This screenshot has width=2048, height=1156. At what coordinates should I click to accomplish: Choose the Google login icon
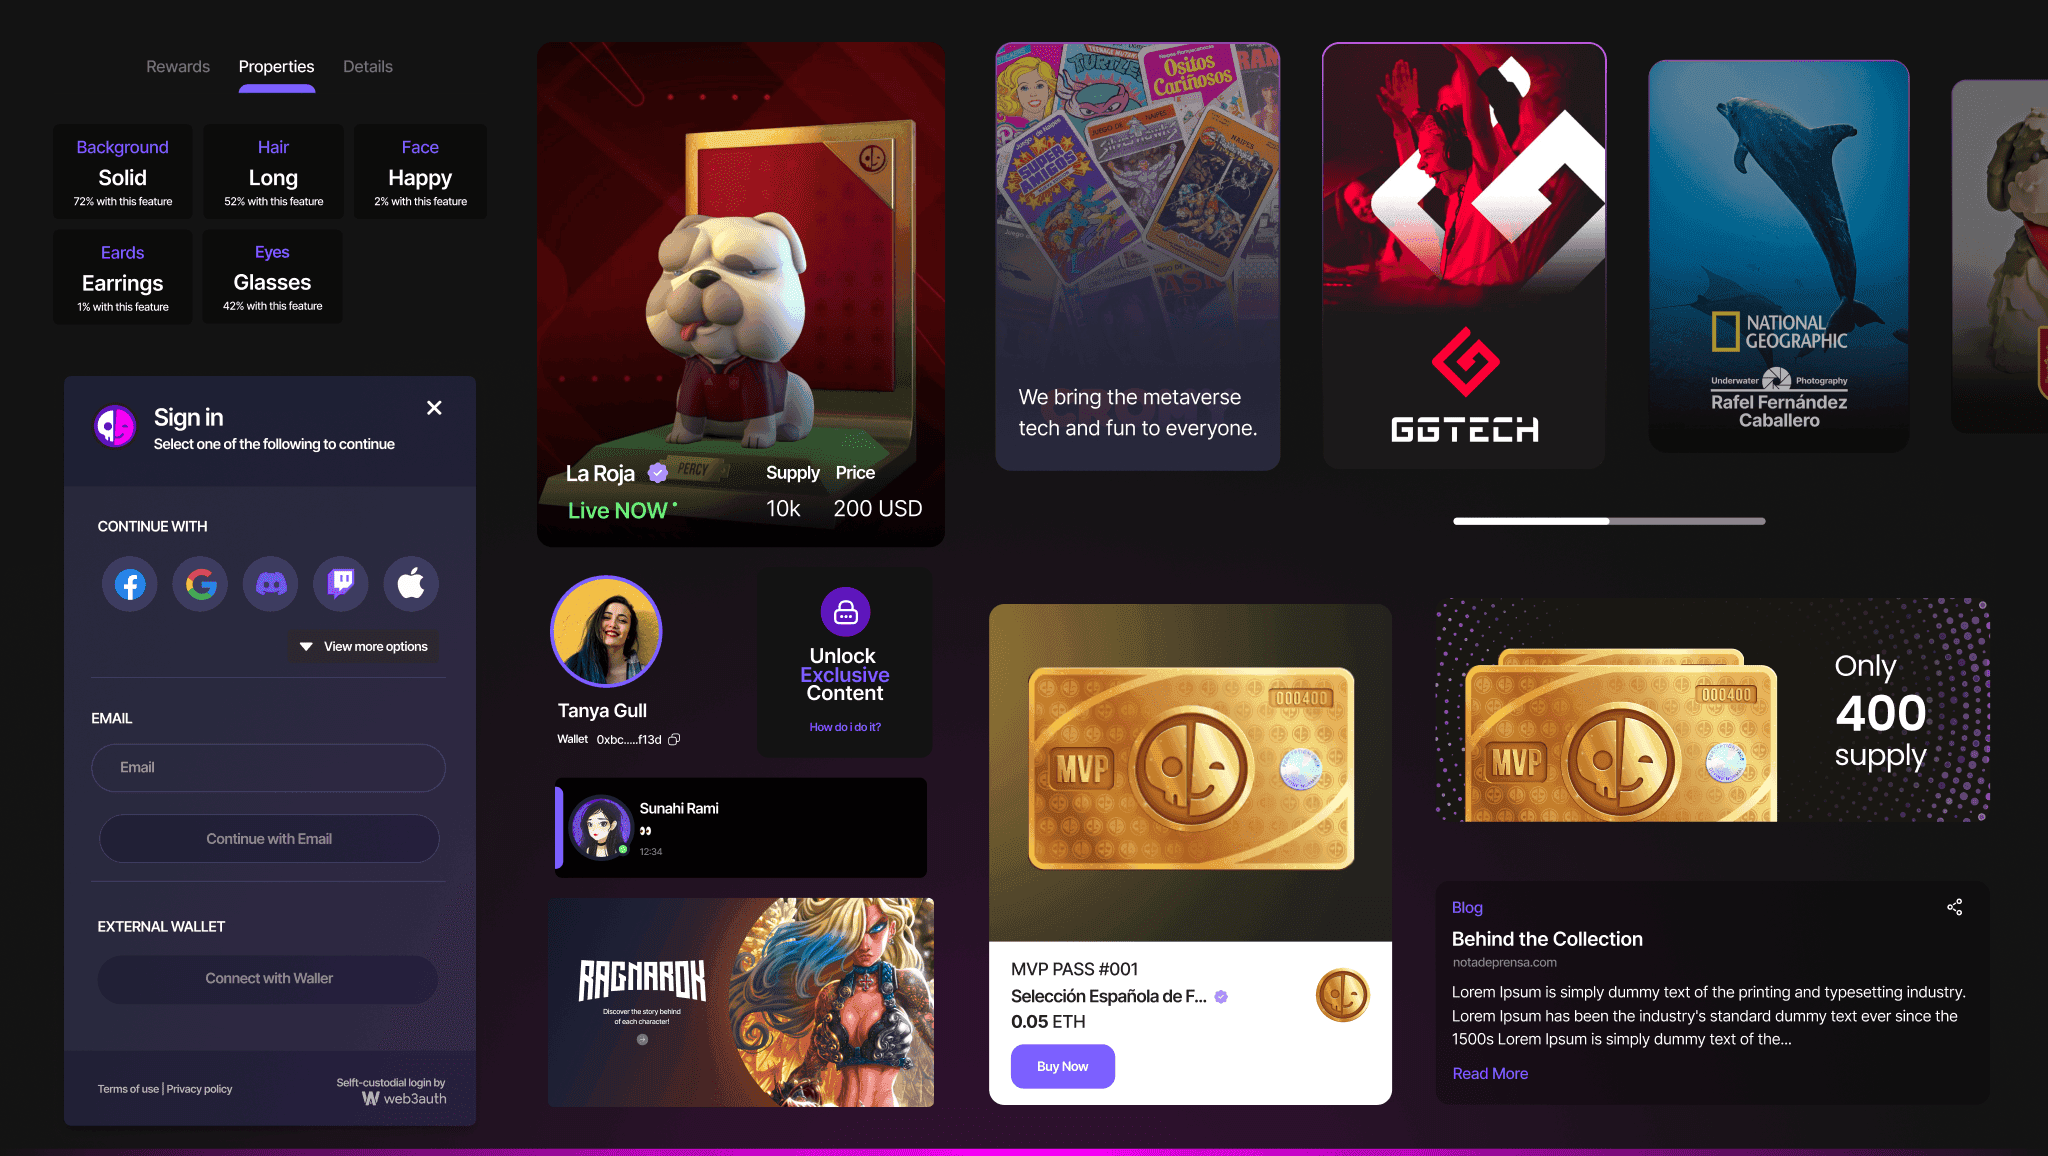[200, 584]
